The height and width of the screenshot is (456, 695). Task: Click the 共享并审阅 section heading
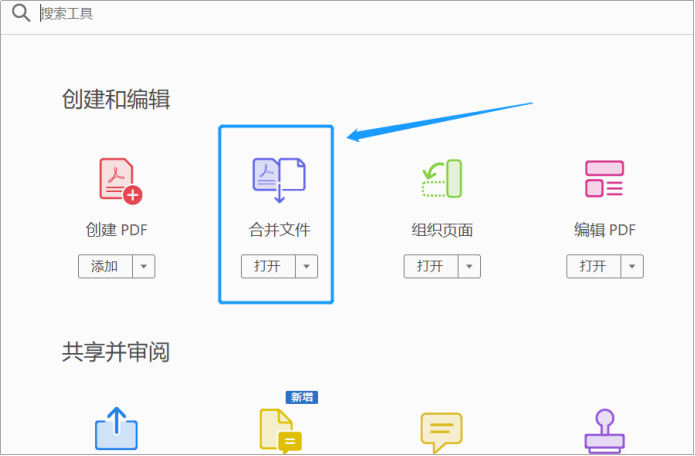coord(116,352)
